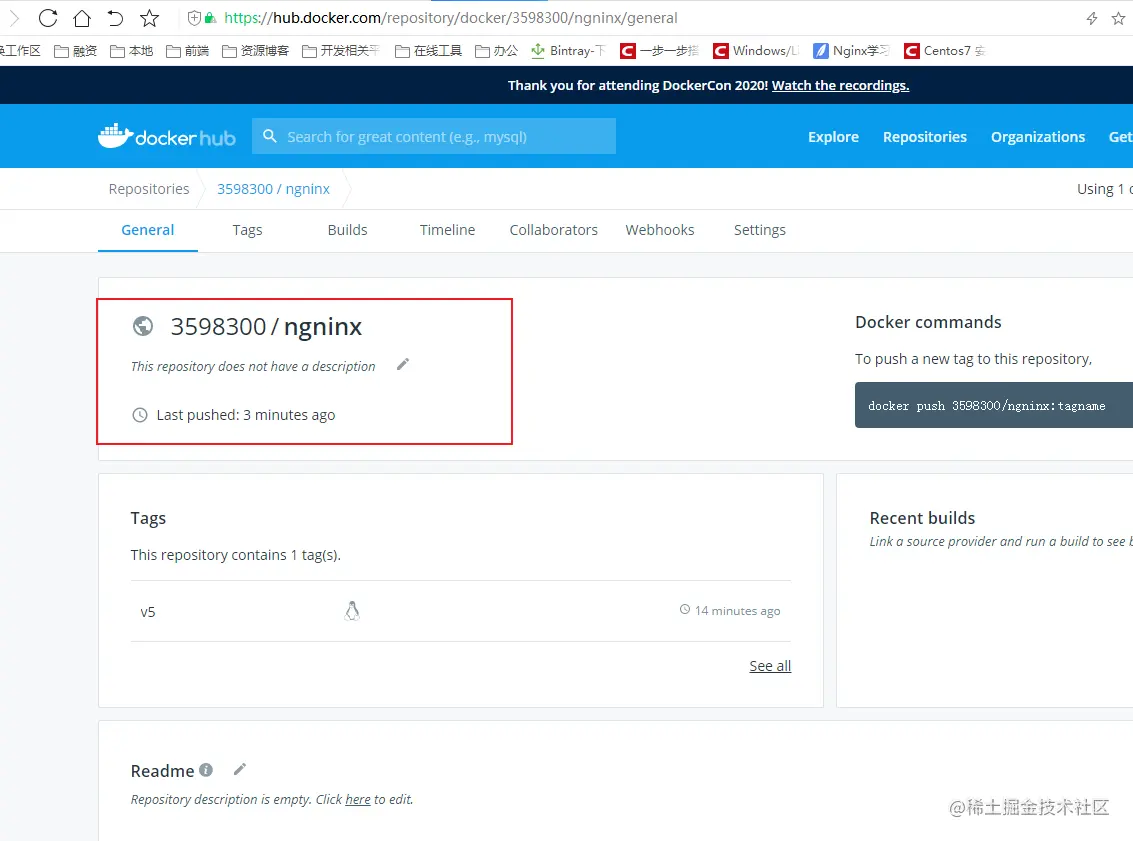Viewport: 1133px width, 841px height.
Task: Open the Builds tab
Action: point(348,230)
